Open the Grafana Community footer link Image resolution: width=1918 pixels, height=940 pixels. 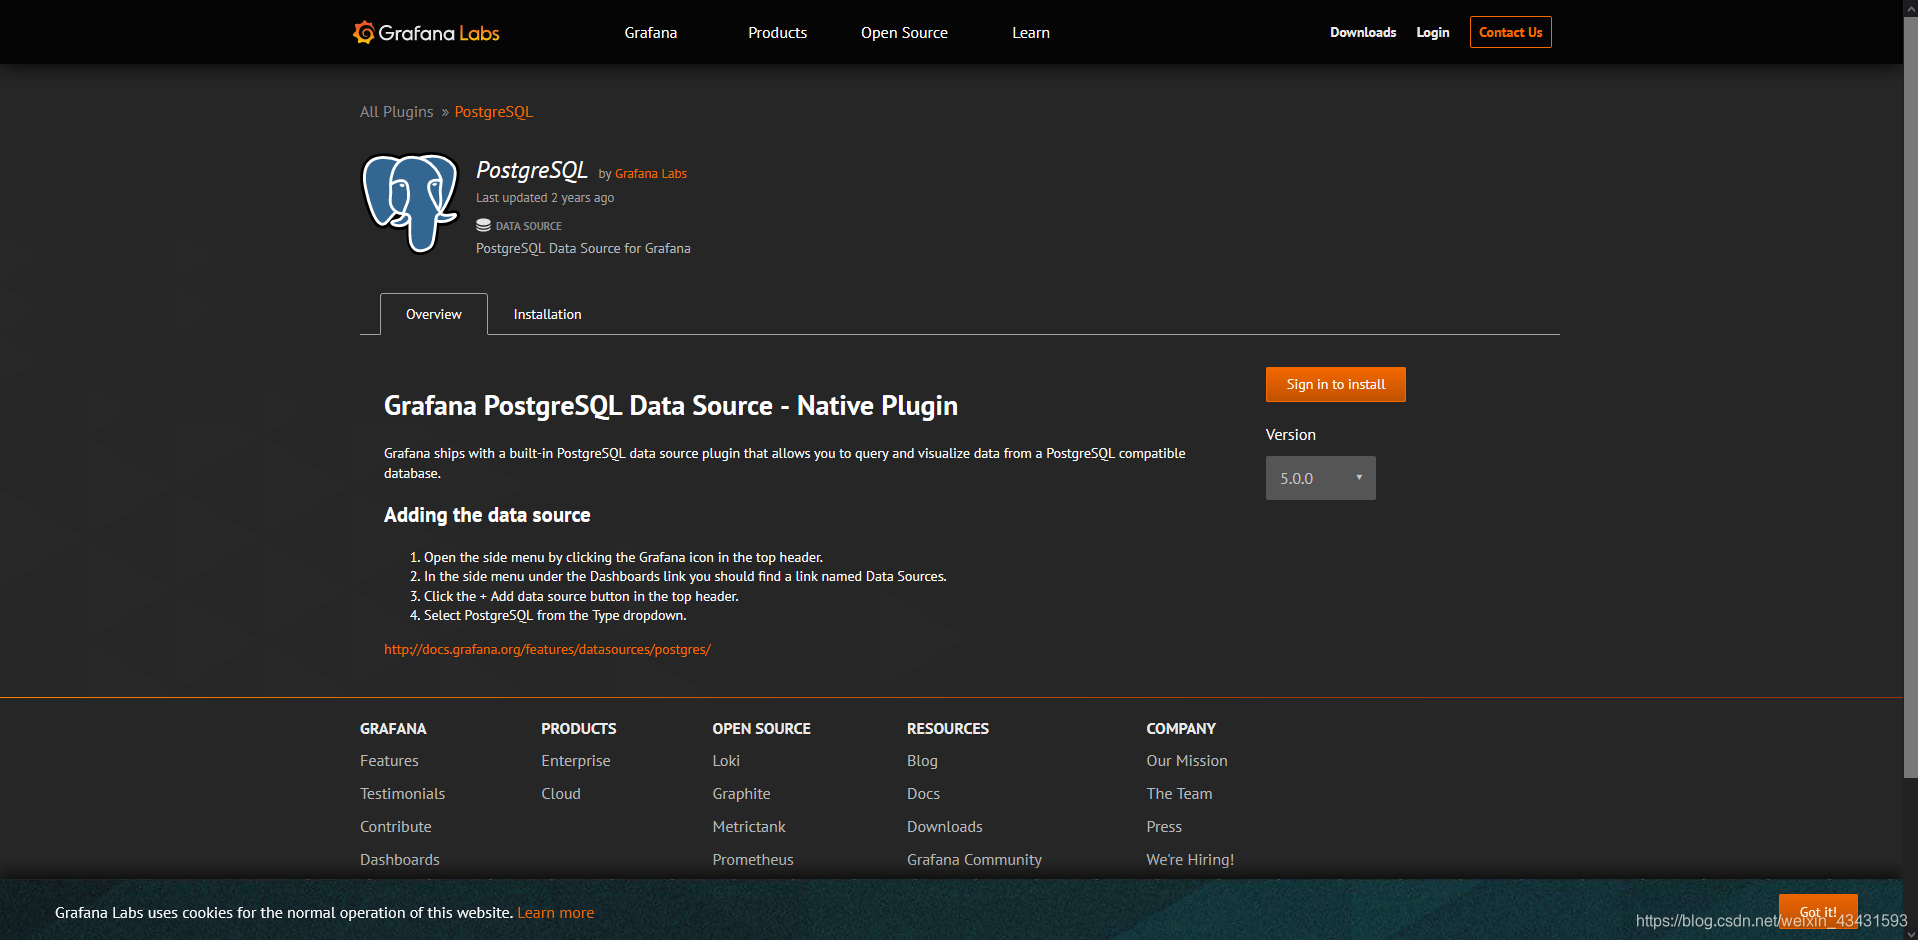(974, 860)
